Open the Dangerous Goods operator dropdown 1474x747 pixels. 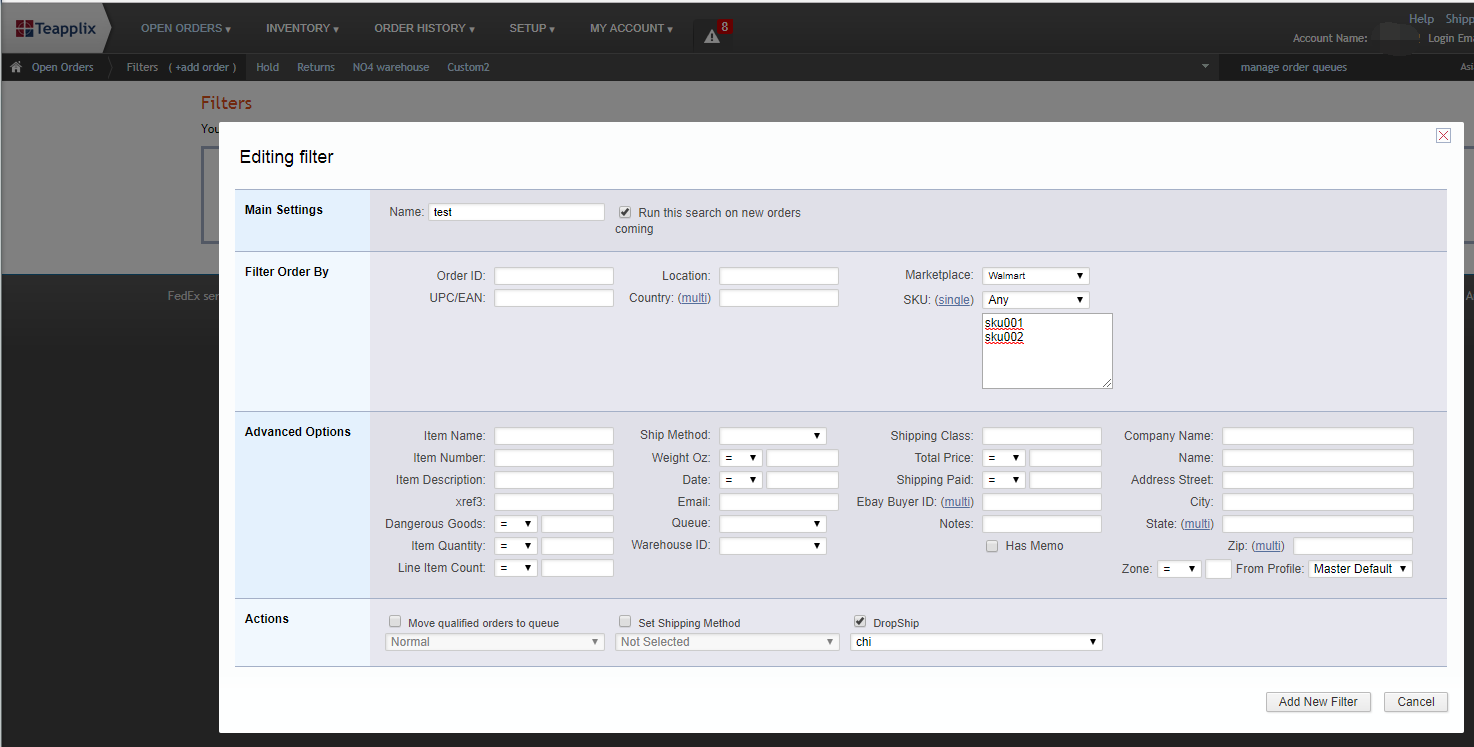pos(516,524)
